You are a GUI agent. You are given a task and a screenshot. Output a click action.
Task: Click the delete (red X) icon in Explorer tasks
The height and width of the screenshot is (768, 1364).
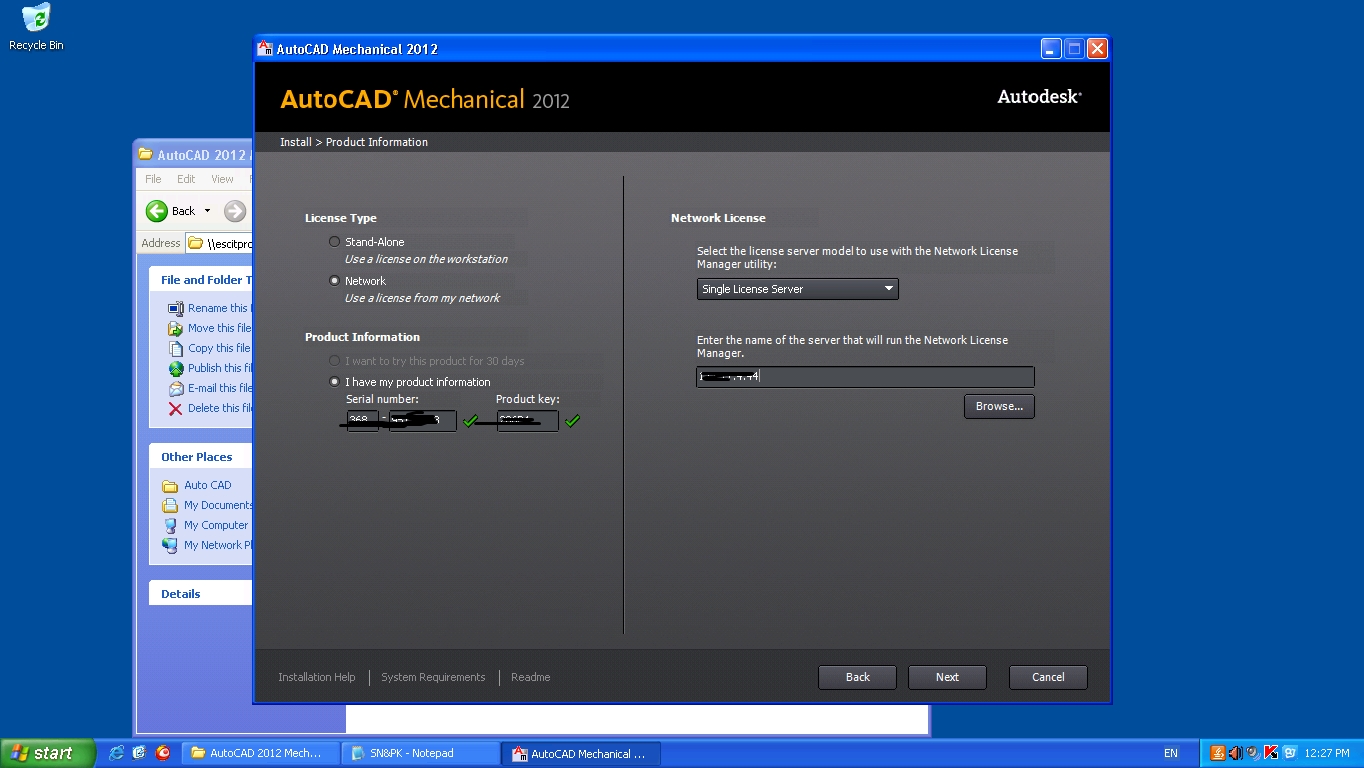click(176, 408)
